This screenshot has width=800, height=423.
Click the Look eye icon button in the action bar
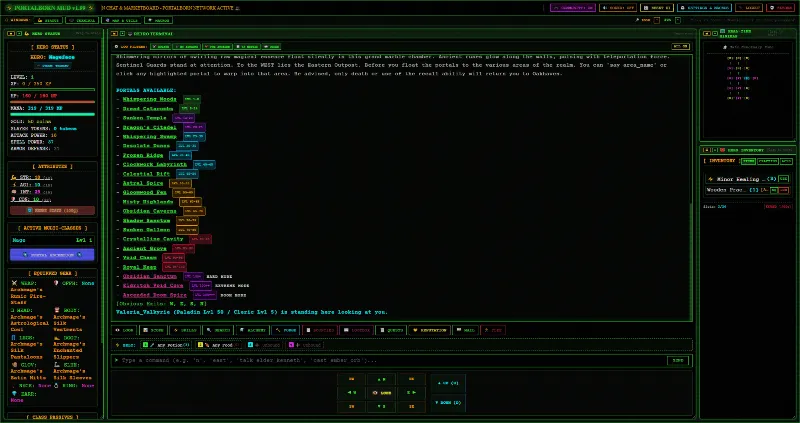tap(124, 330)
